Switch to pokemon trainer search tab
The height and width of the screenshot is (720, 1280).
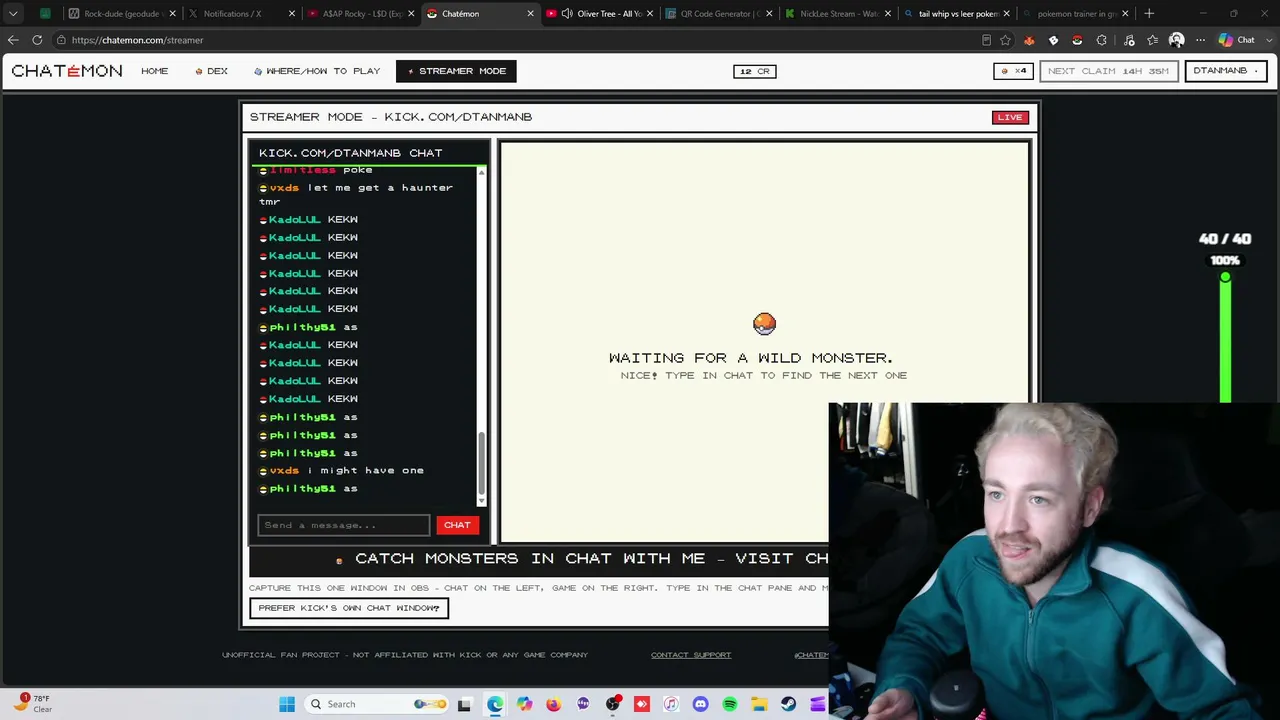pos(1075,14)
